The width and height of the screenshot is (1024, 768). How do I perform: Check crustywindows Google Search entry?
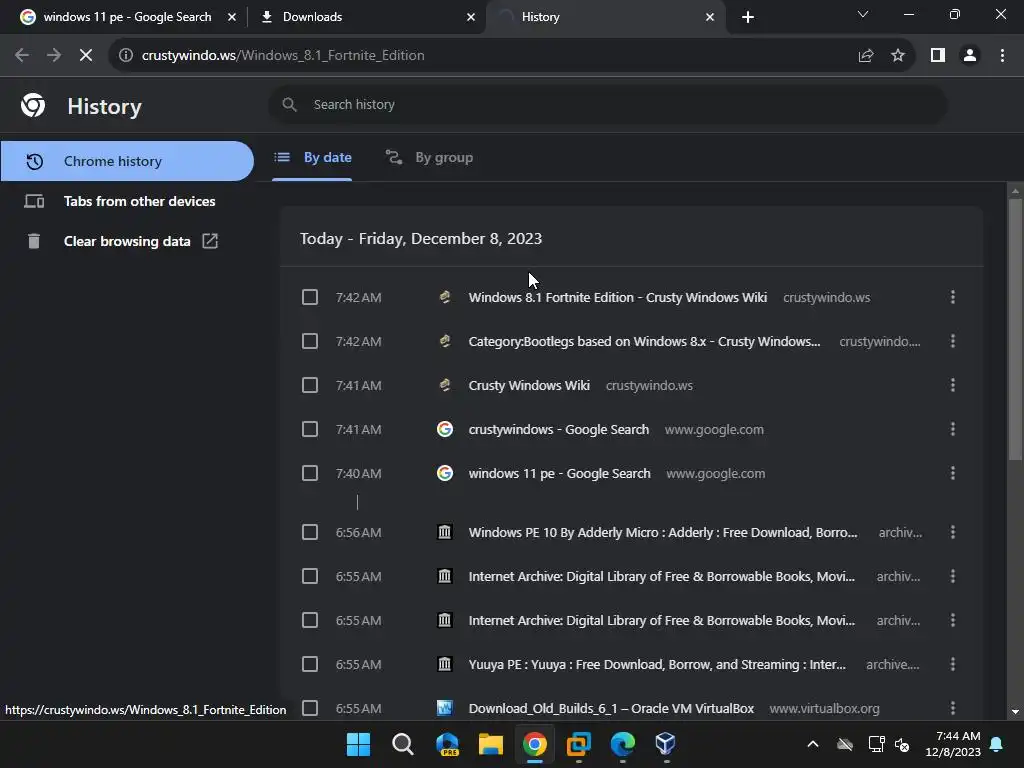pos(310,429)
